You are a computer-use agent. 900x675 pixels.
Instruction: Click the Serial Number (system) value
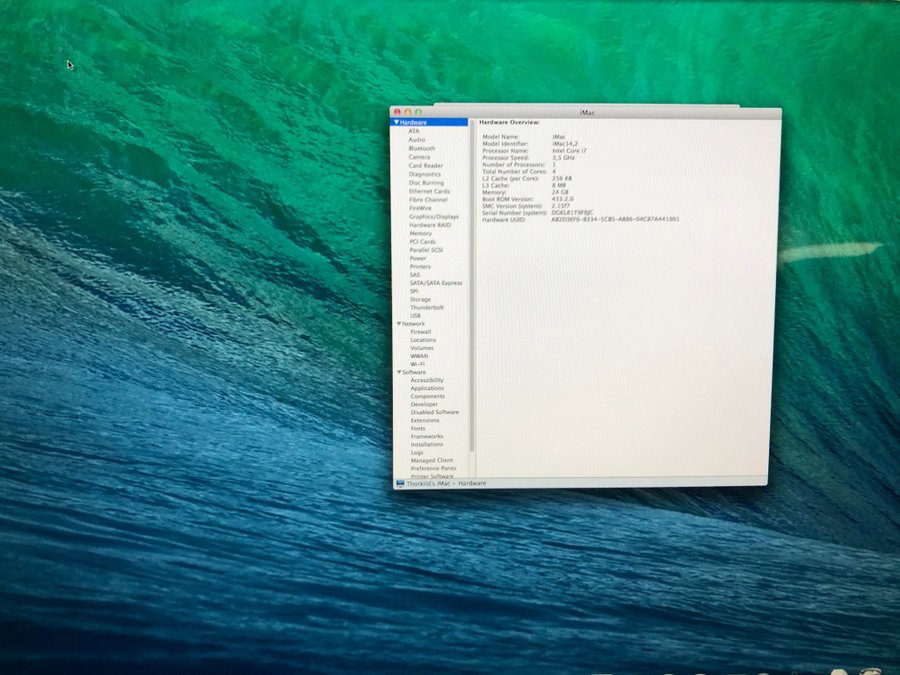(572, 212)
